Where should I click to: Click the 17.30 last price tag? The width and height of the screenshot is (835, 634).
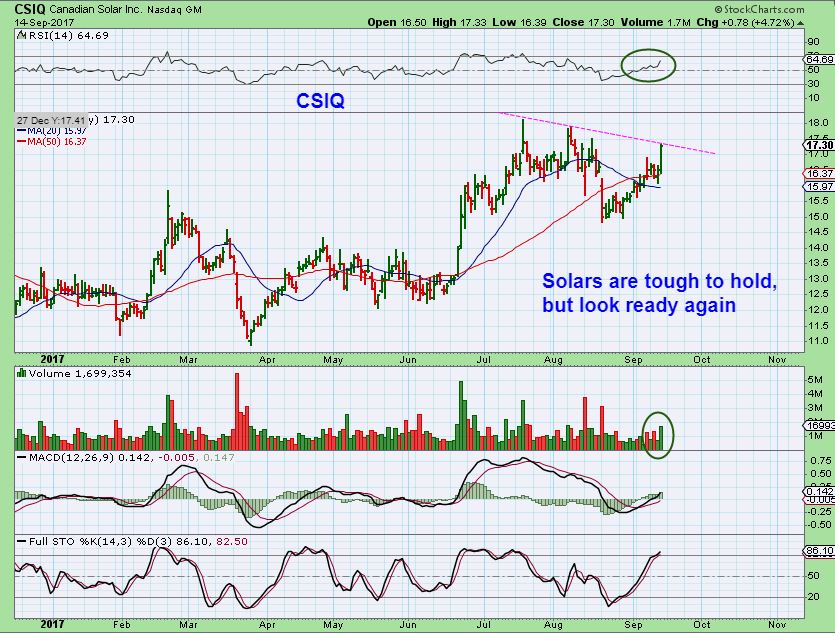coord(820,145)
